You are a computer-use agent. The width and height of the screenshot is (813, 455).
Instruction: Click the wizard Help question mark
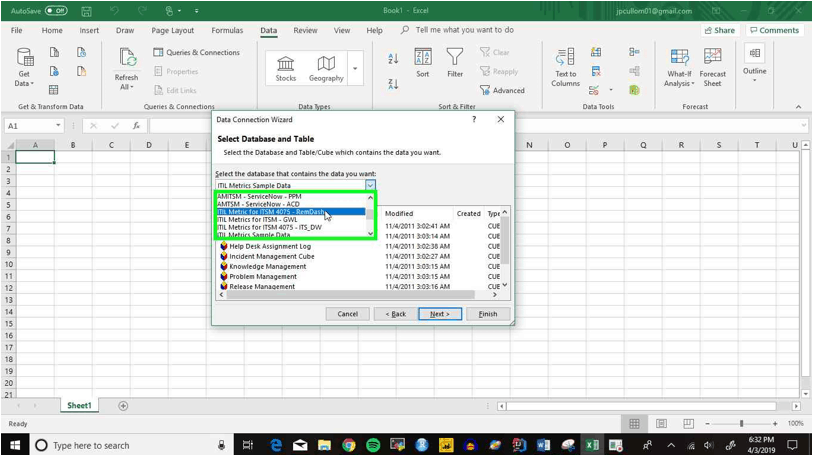click(474, 119)
